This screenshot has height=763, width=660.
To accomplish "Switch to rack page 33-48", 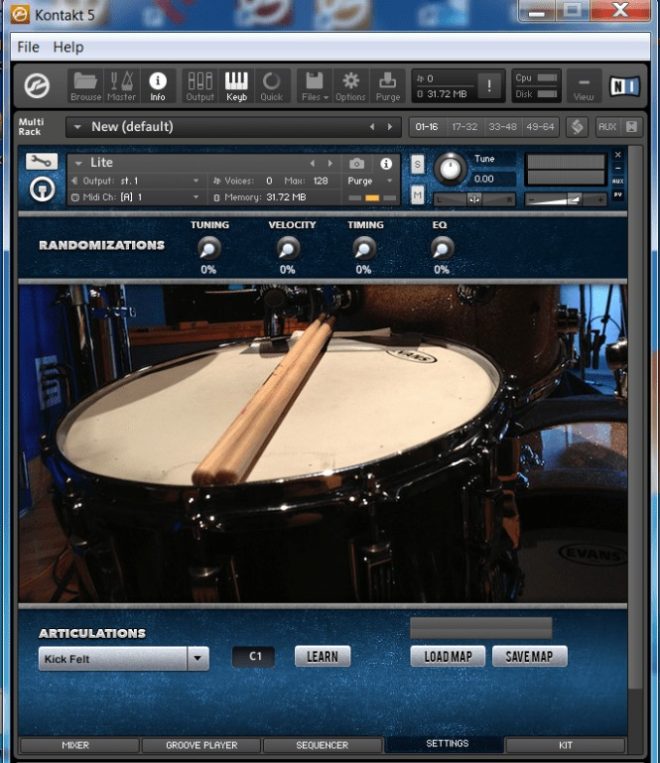I will 502,127.
